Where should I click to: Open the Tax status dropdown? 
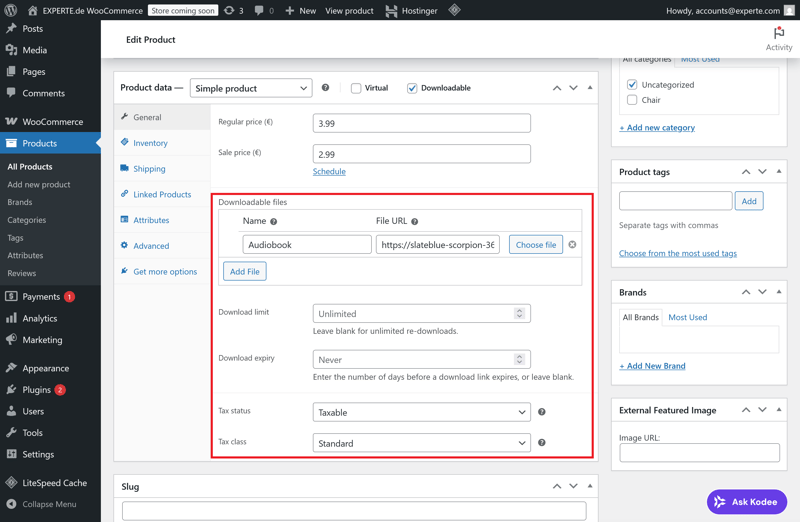coord(421,412)
